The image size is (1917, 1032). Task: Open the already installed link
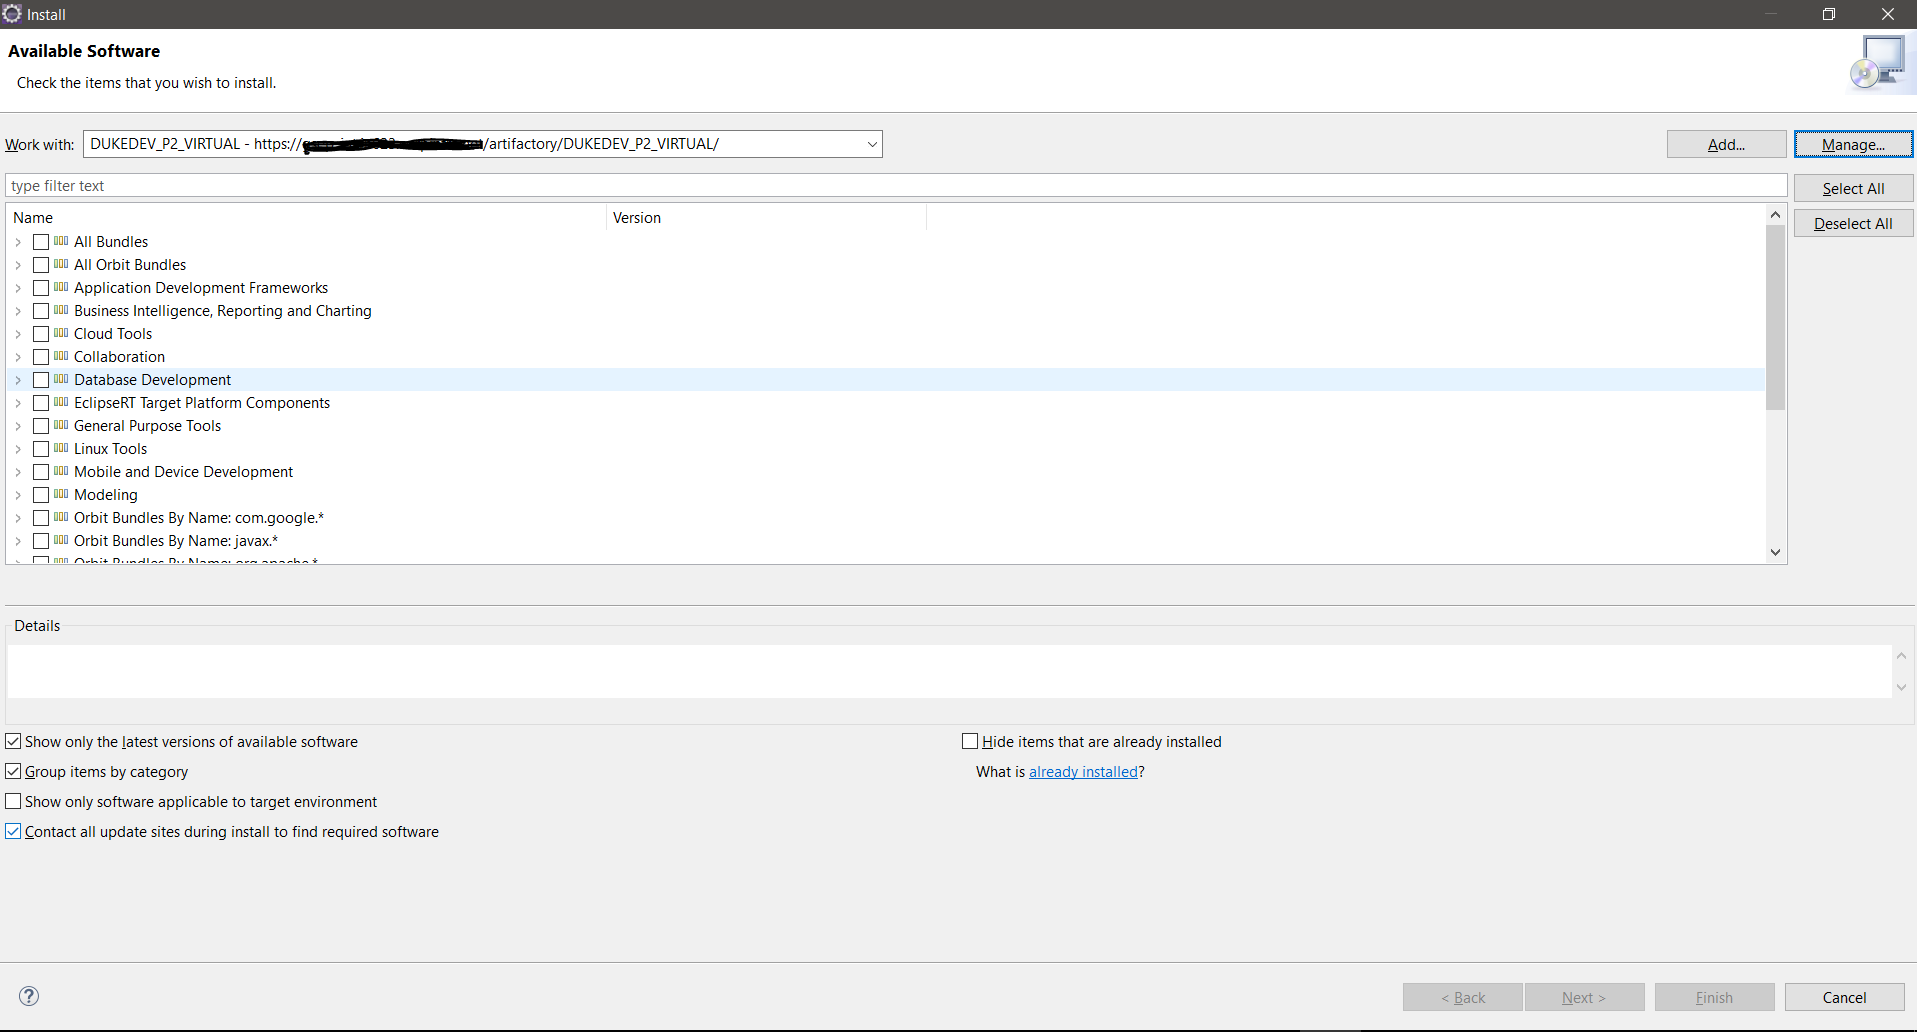[x=1083, y=771]
